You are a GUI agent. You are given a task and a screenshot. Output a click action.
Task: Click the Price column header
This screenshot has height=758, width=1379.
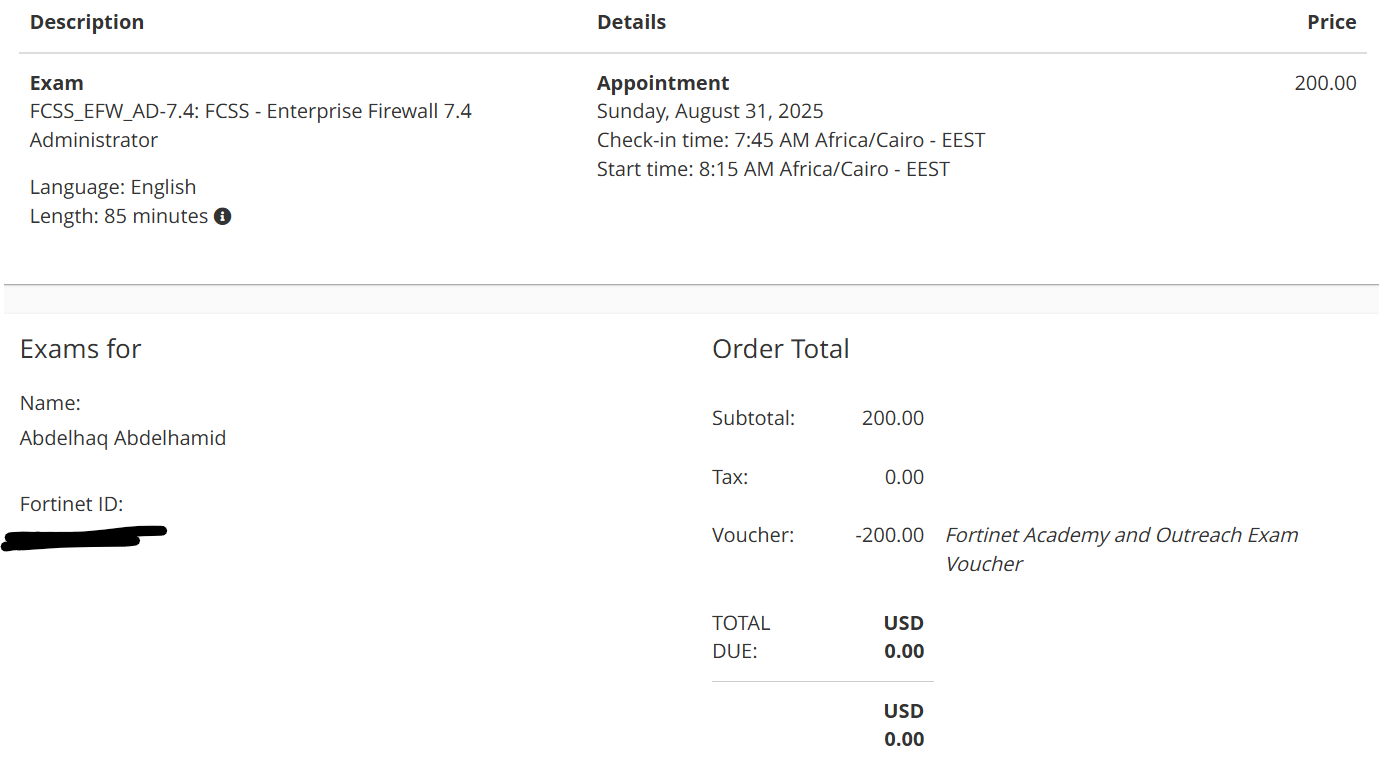point(1331,22)
